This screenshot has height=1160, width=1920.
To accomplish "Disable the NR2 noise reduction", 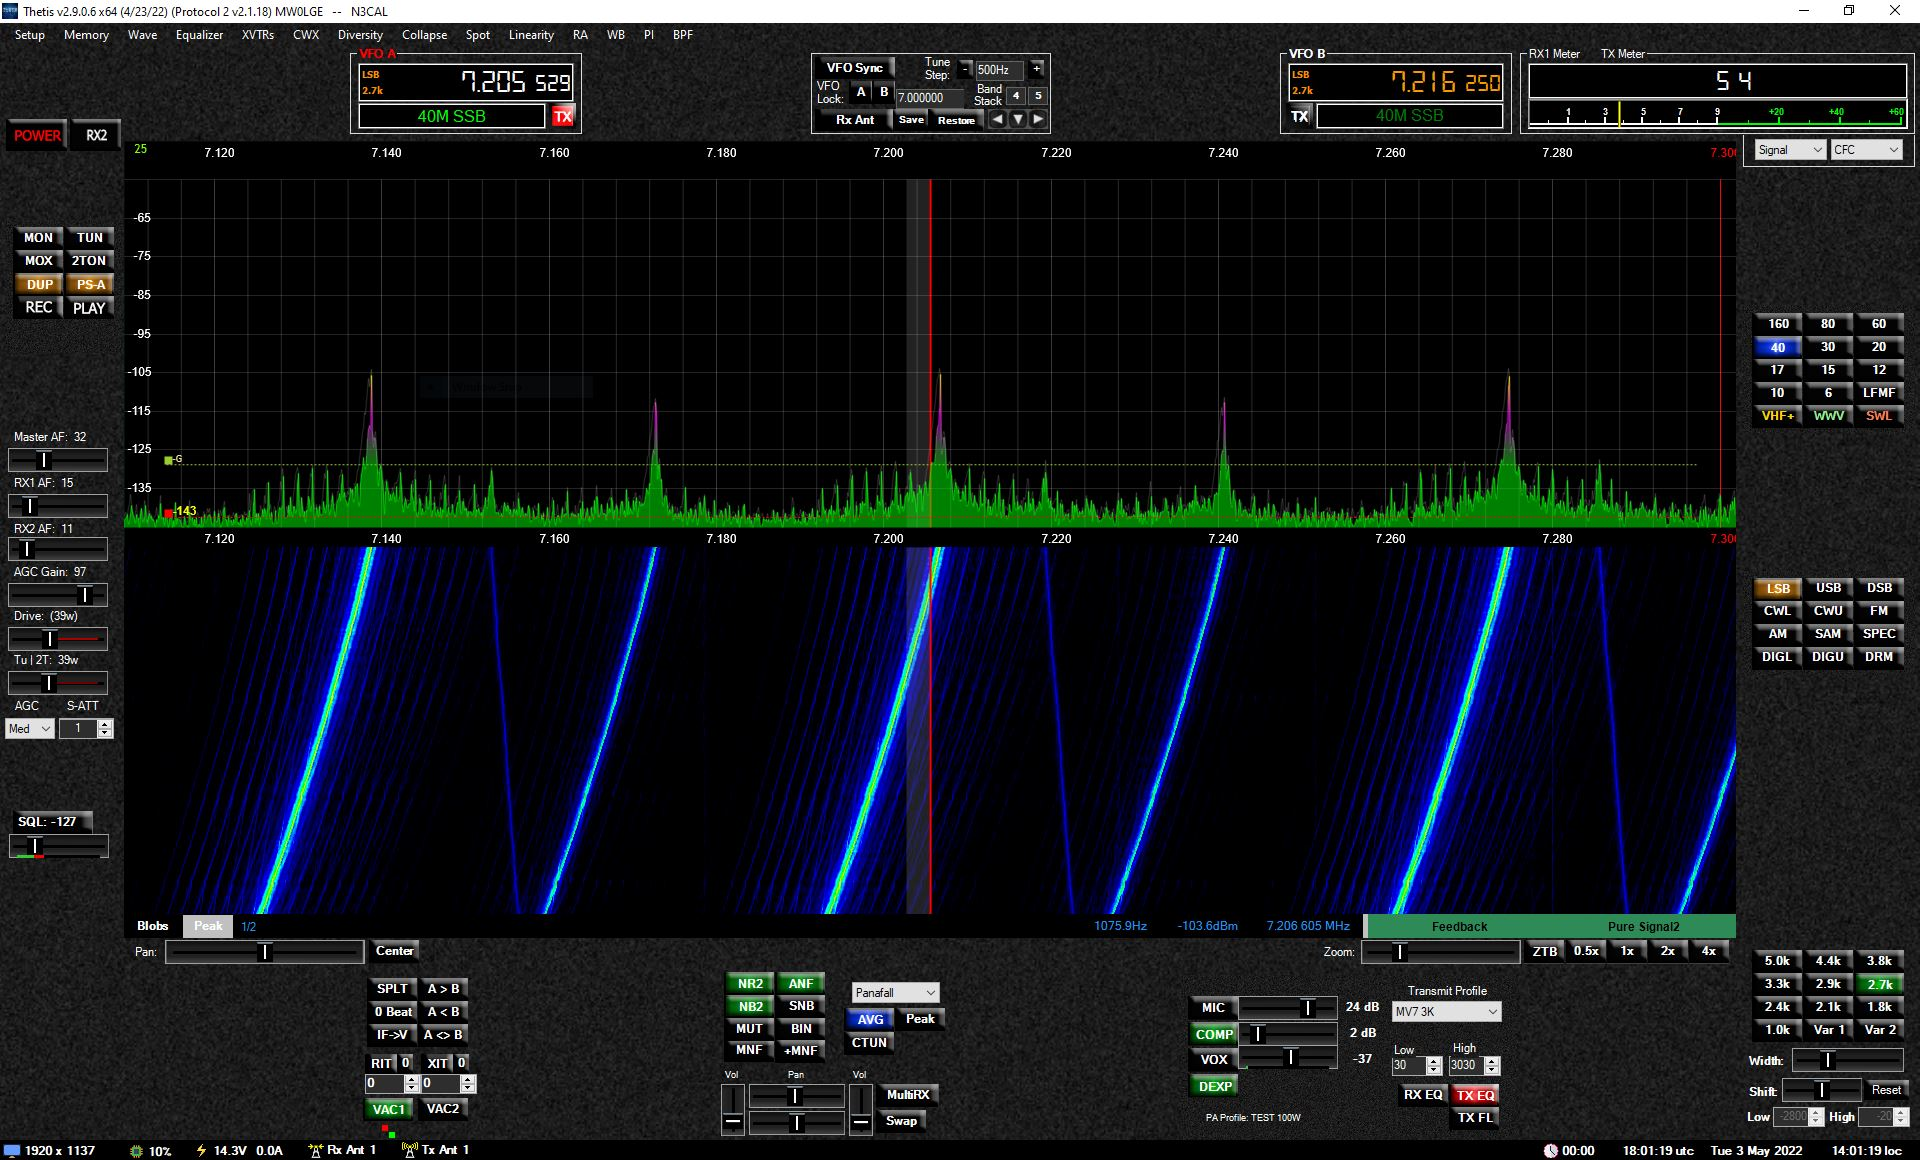I will click(750, 983).
